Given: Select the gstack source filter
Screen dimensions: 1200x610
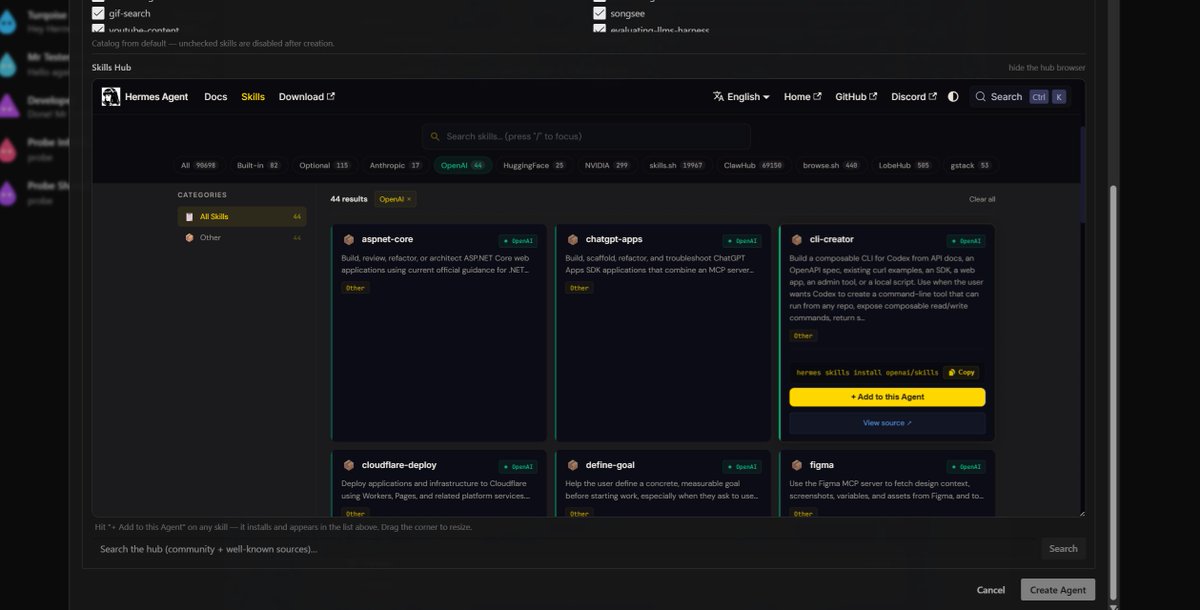Looking at the screenshot, I should point(970,165).
